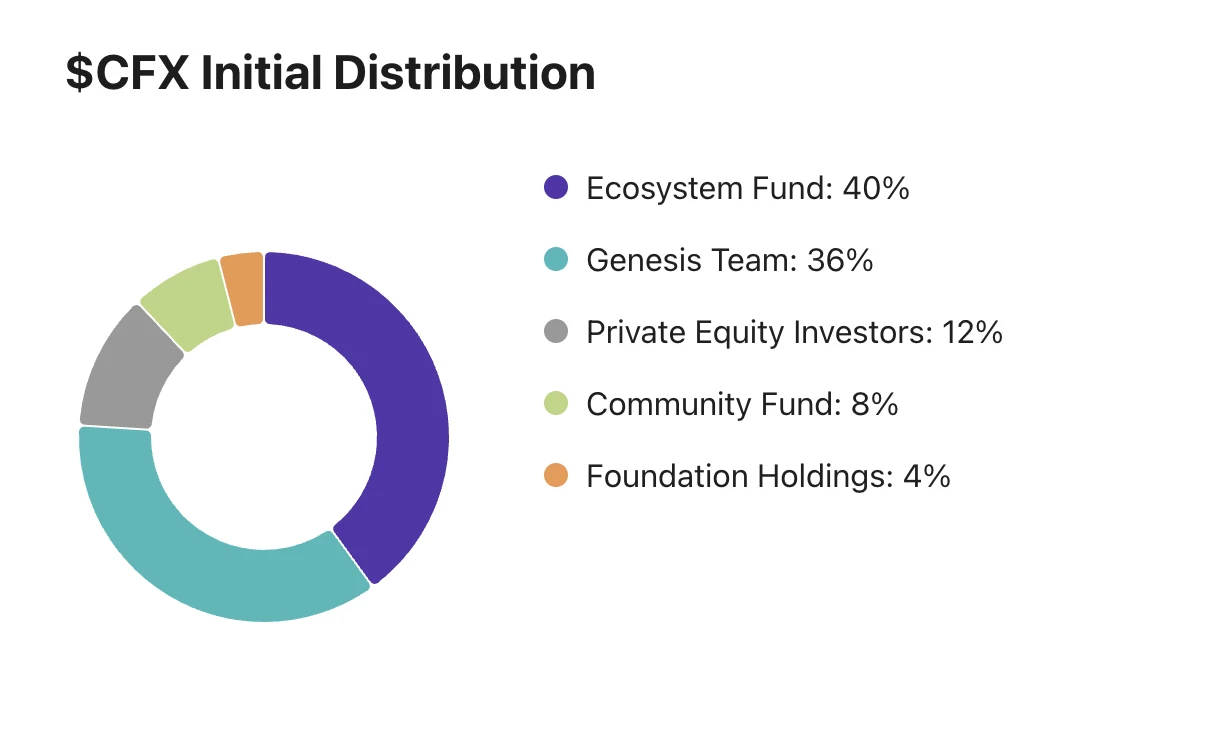Click the orange Foundation Holdings chart segment
Screen dimensions: 1218x748
click(x=243, y=289)
